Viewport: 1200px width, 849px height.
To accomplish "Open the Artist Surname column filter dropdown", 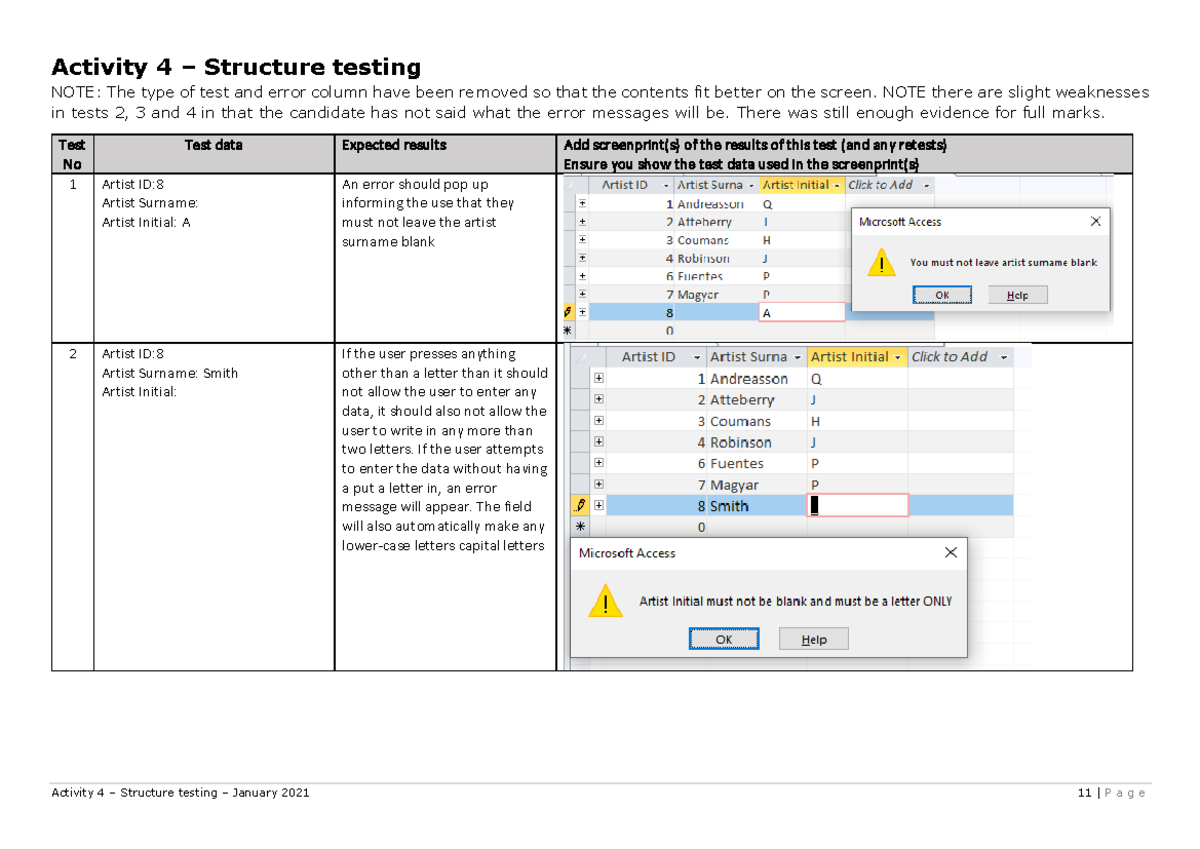I will coord(799,358).
